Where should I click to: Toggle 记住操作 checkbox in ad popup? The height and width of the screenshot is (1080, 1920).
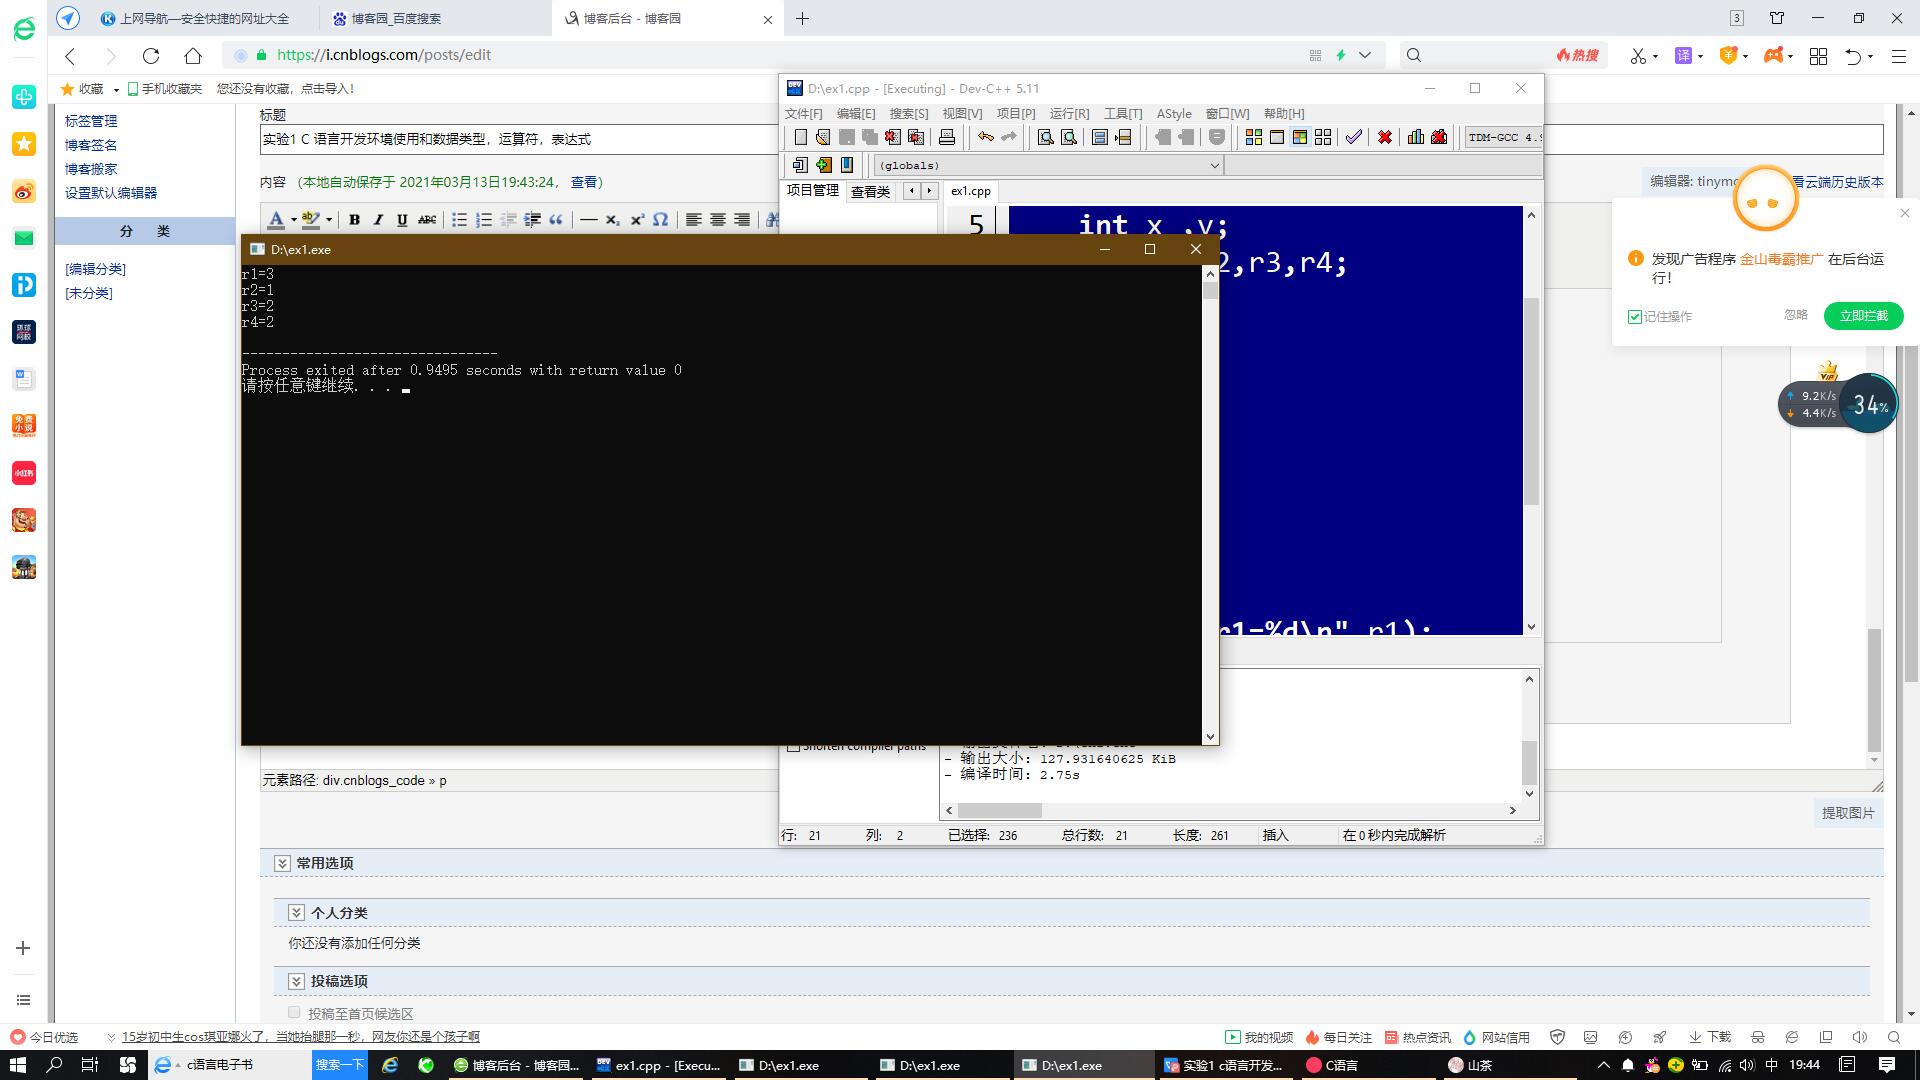(x=1635, y=316)
